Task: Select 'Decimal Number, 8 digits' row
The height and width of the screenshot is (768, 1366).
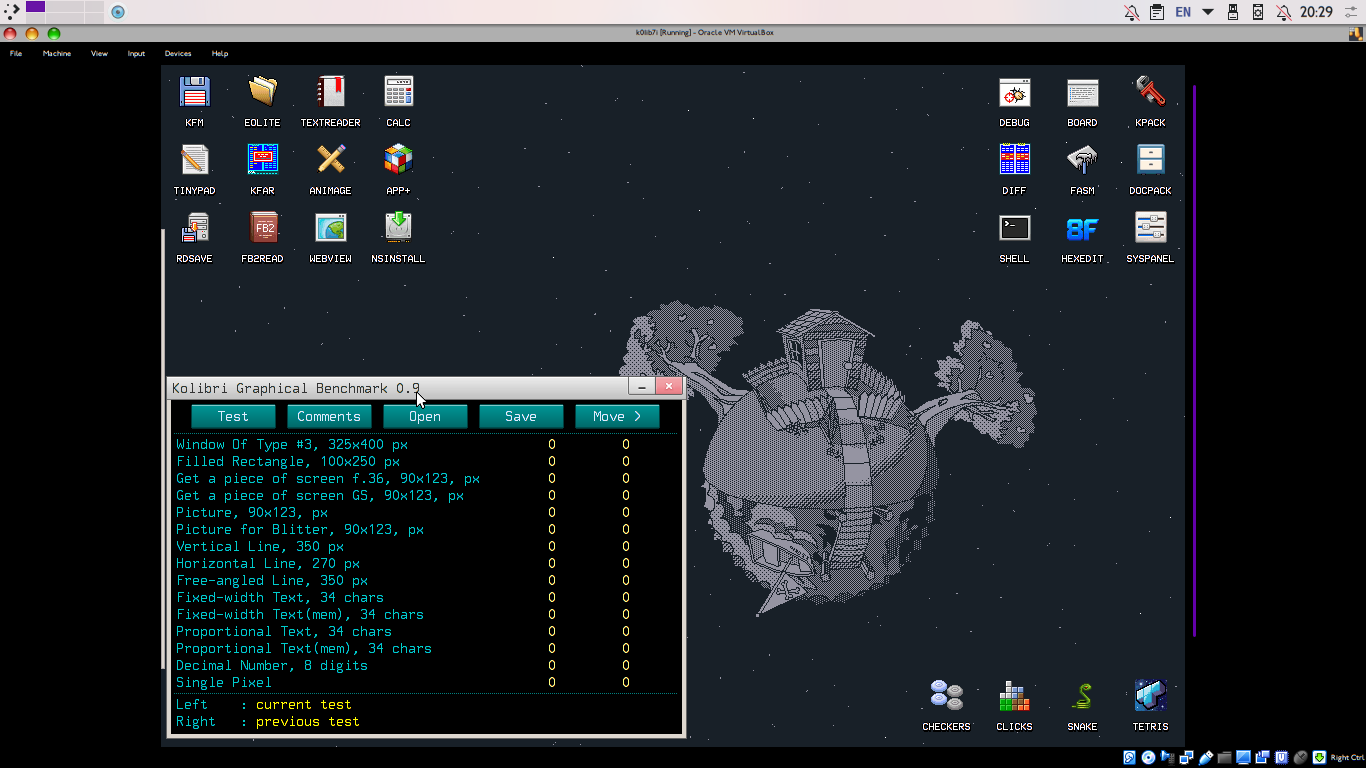Action: 426,665
